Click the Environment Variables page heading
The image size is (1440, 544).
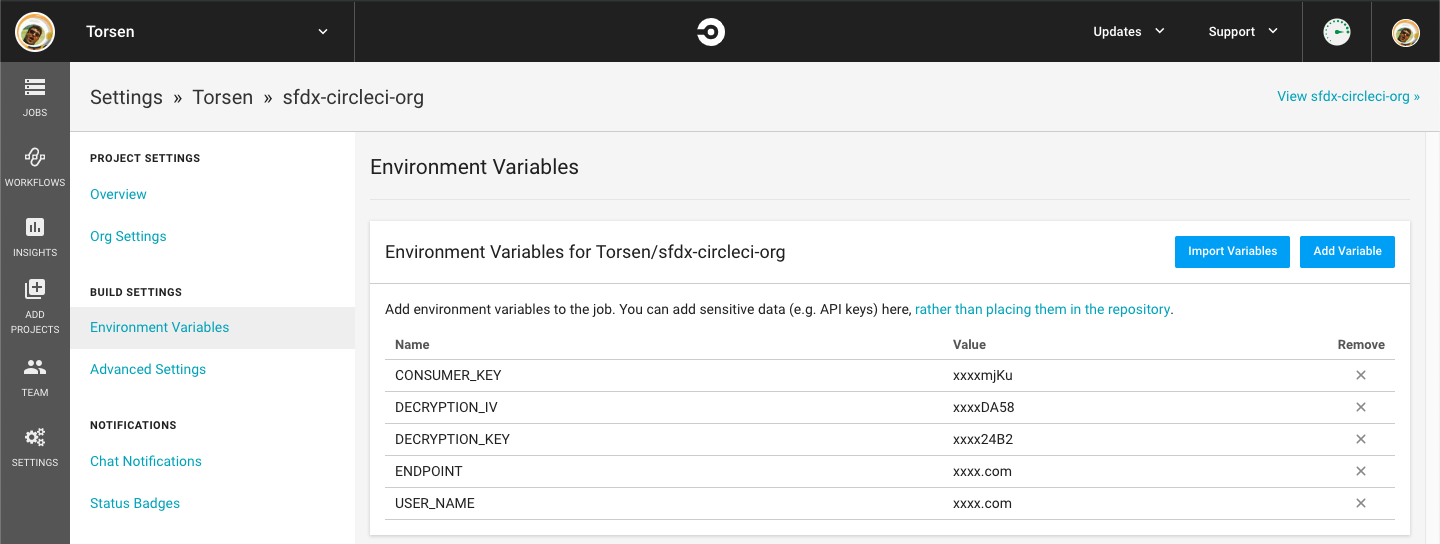click(x=474, y=167)
